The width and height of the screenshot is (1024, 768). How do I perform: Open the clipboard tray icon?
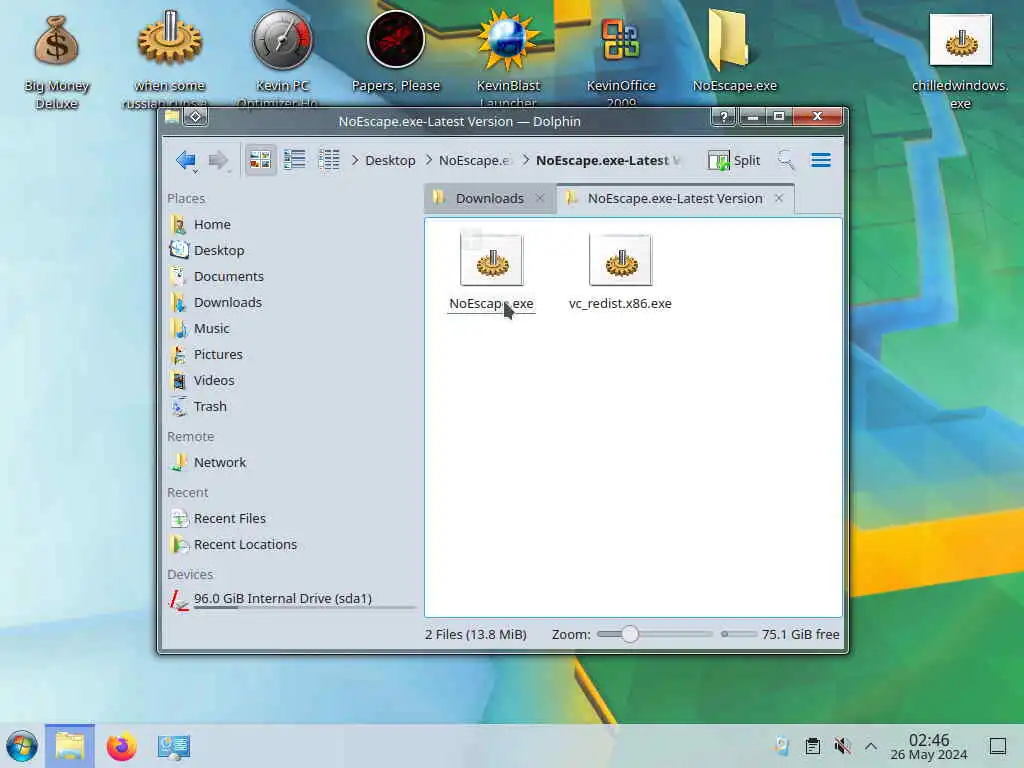[x=812, y=746]
